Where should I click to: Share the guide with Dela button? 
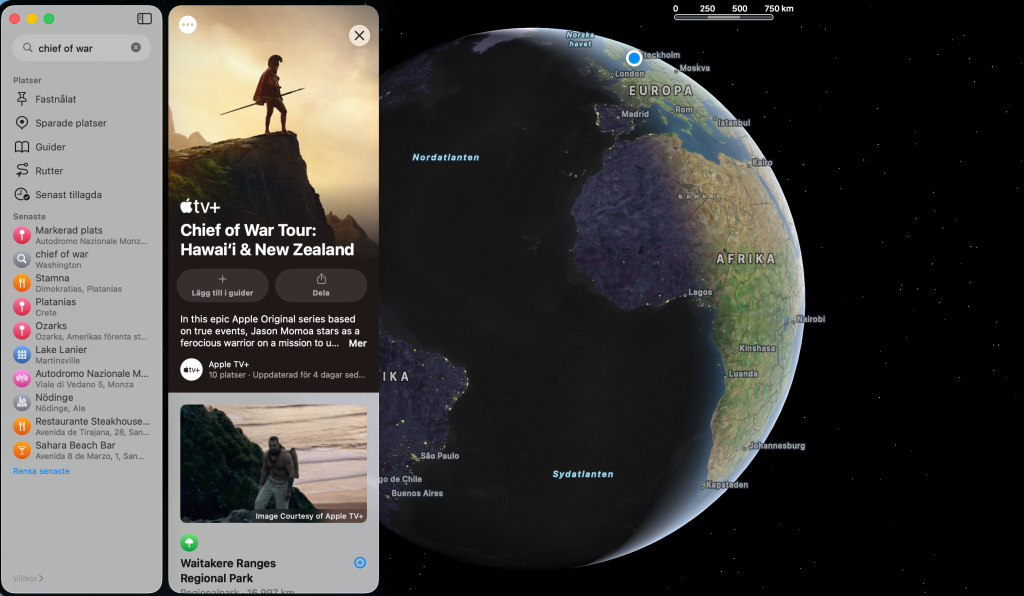[321, 285]
